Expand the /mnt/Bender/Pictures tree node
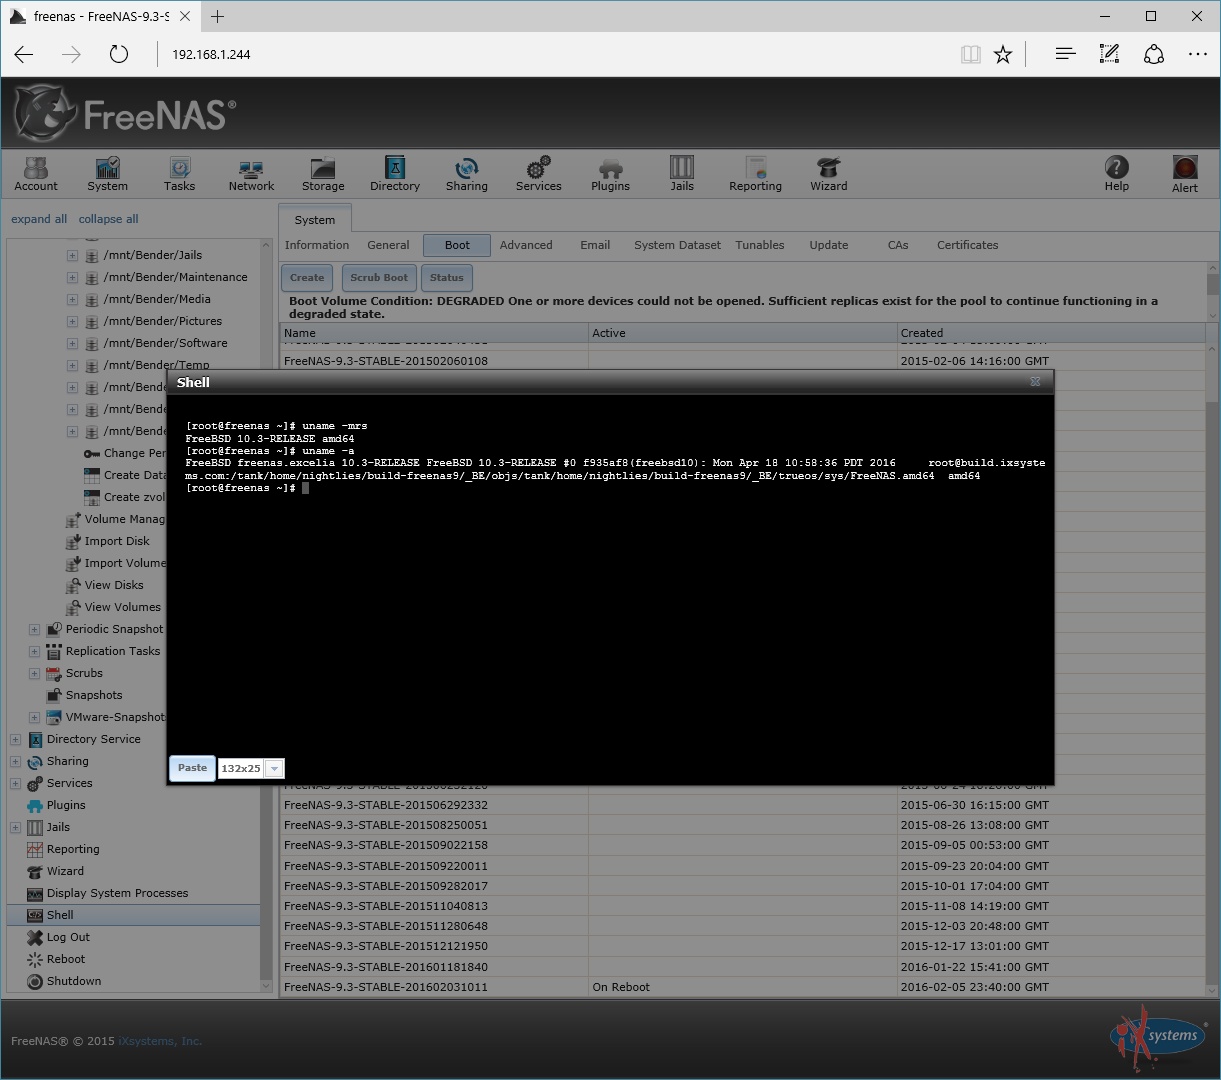The height and width of the screenshot is (1080, 1221). point(72,321)
